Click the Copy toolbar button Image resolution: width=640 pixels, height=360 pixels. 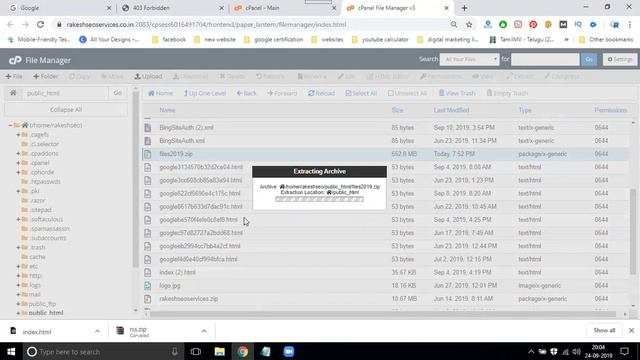79,76
